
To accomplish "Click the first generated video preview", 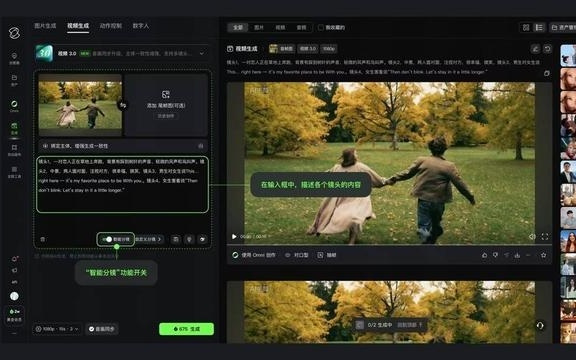I will (x=389, y=163).
